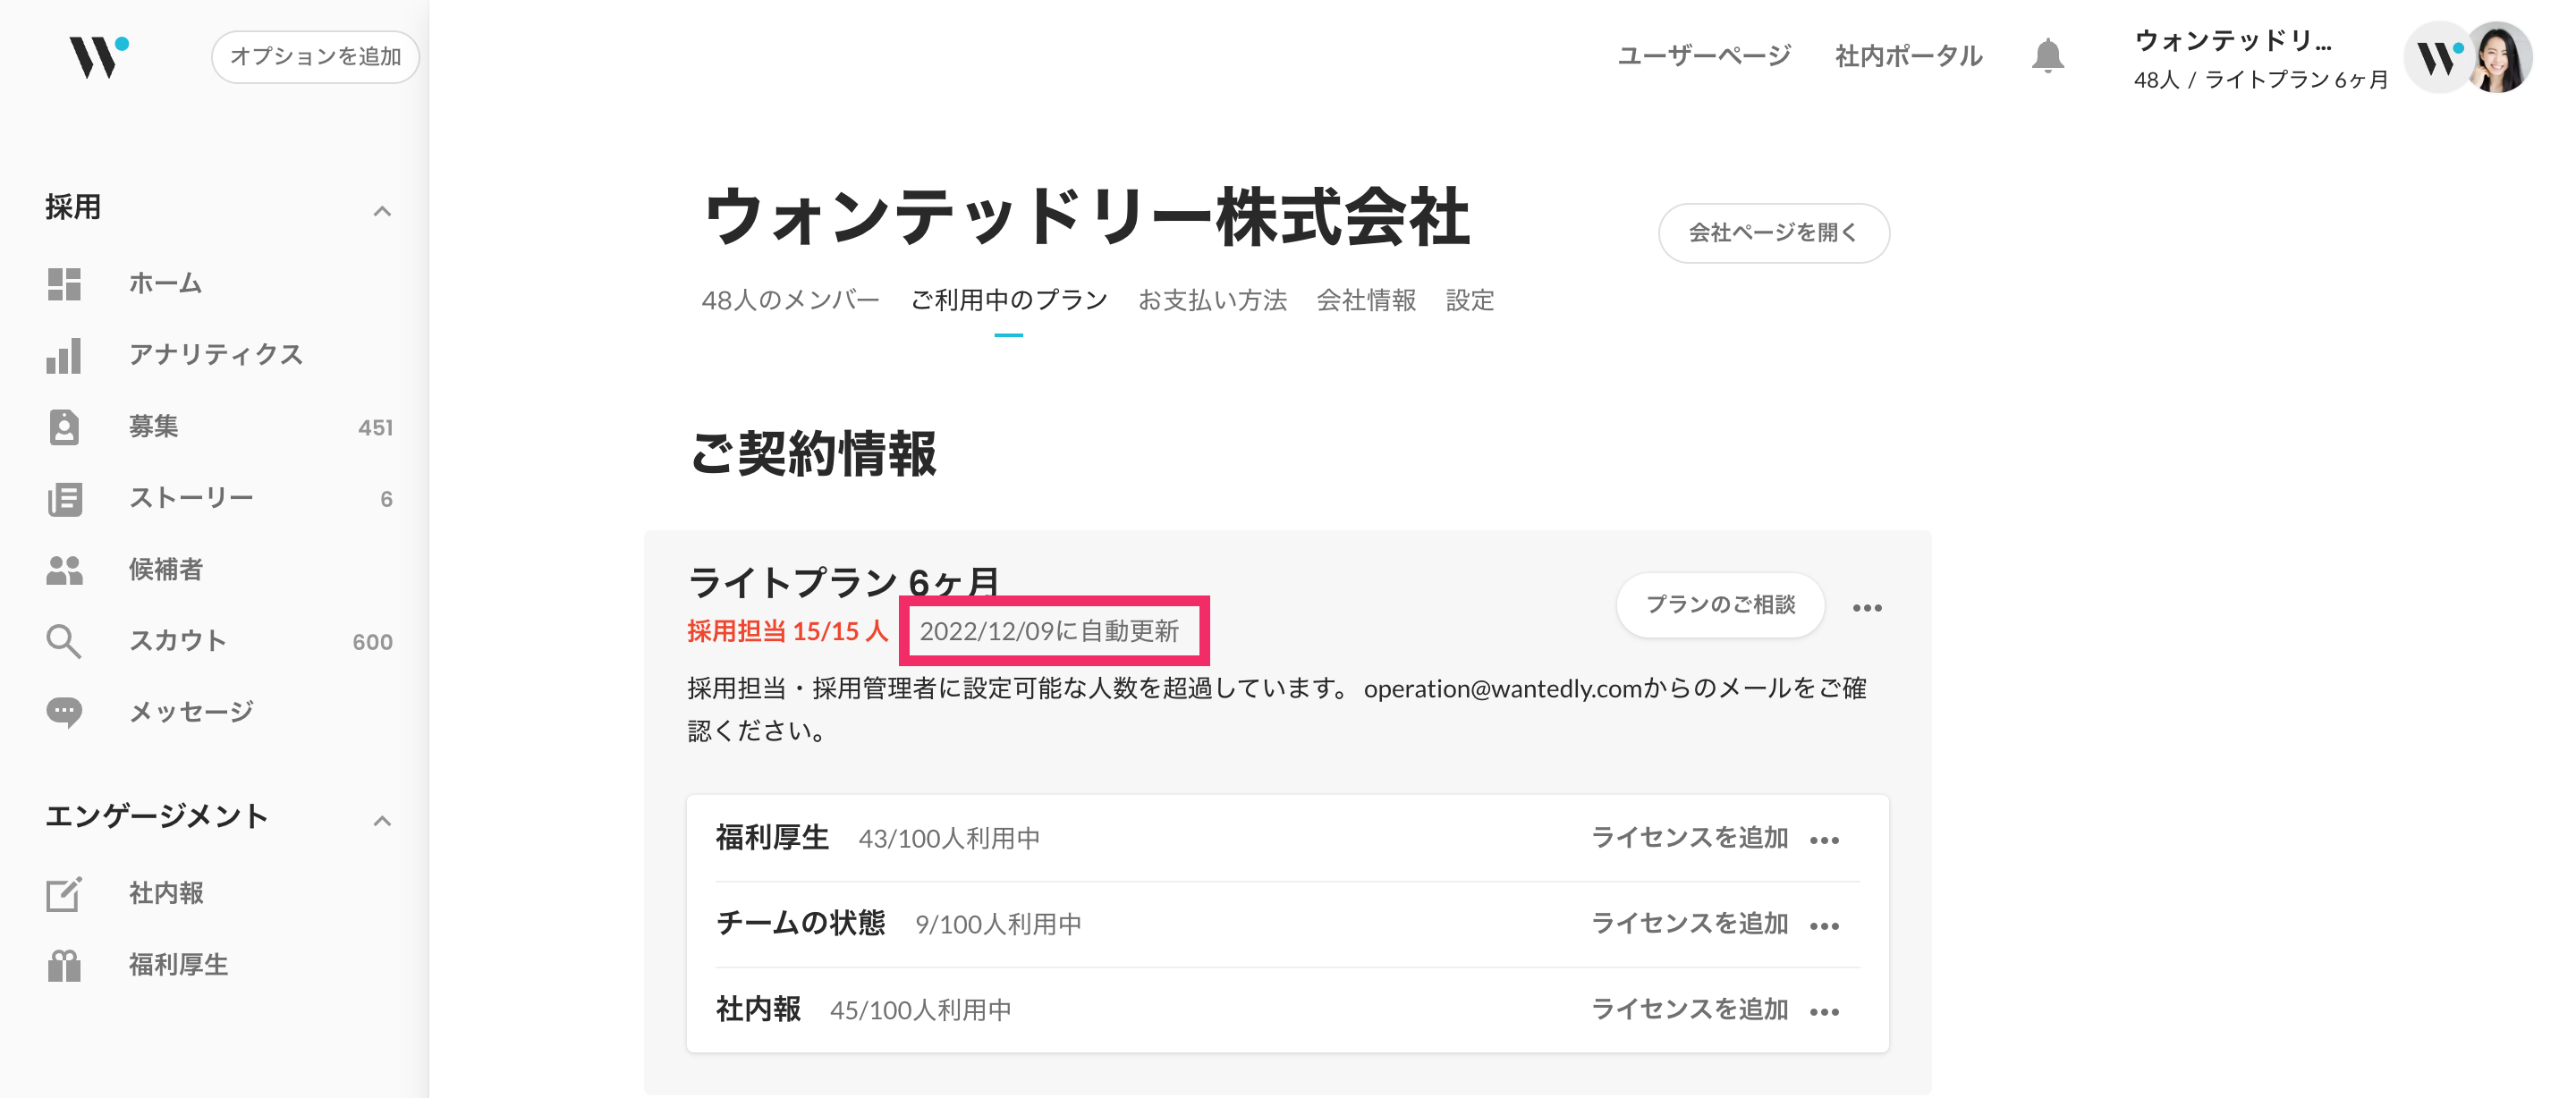2576x1098 pixels.
Task: Open the 設定 tab
Action: click(1470, 300)
